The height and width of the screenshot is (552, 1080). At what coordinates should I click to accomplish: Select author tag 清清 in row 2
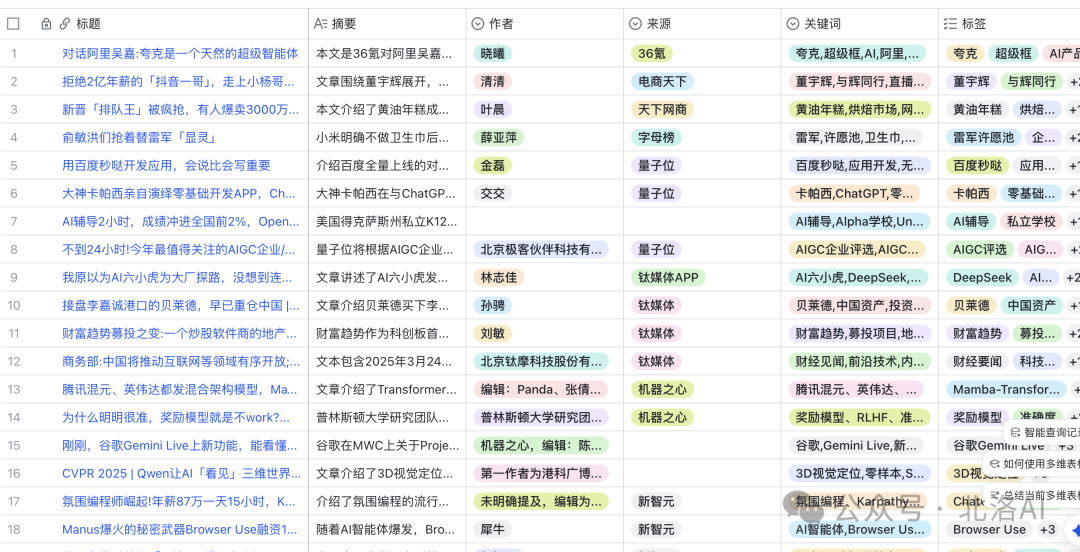[x=492, y=81]
